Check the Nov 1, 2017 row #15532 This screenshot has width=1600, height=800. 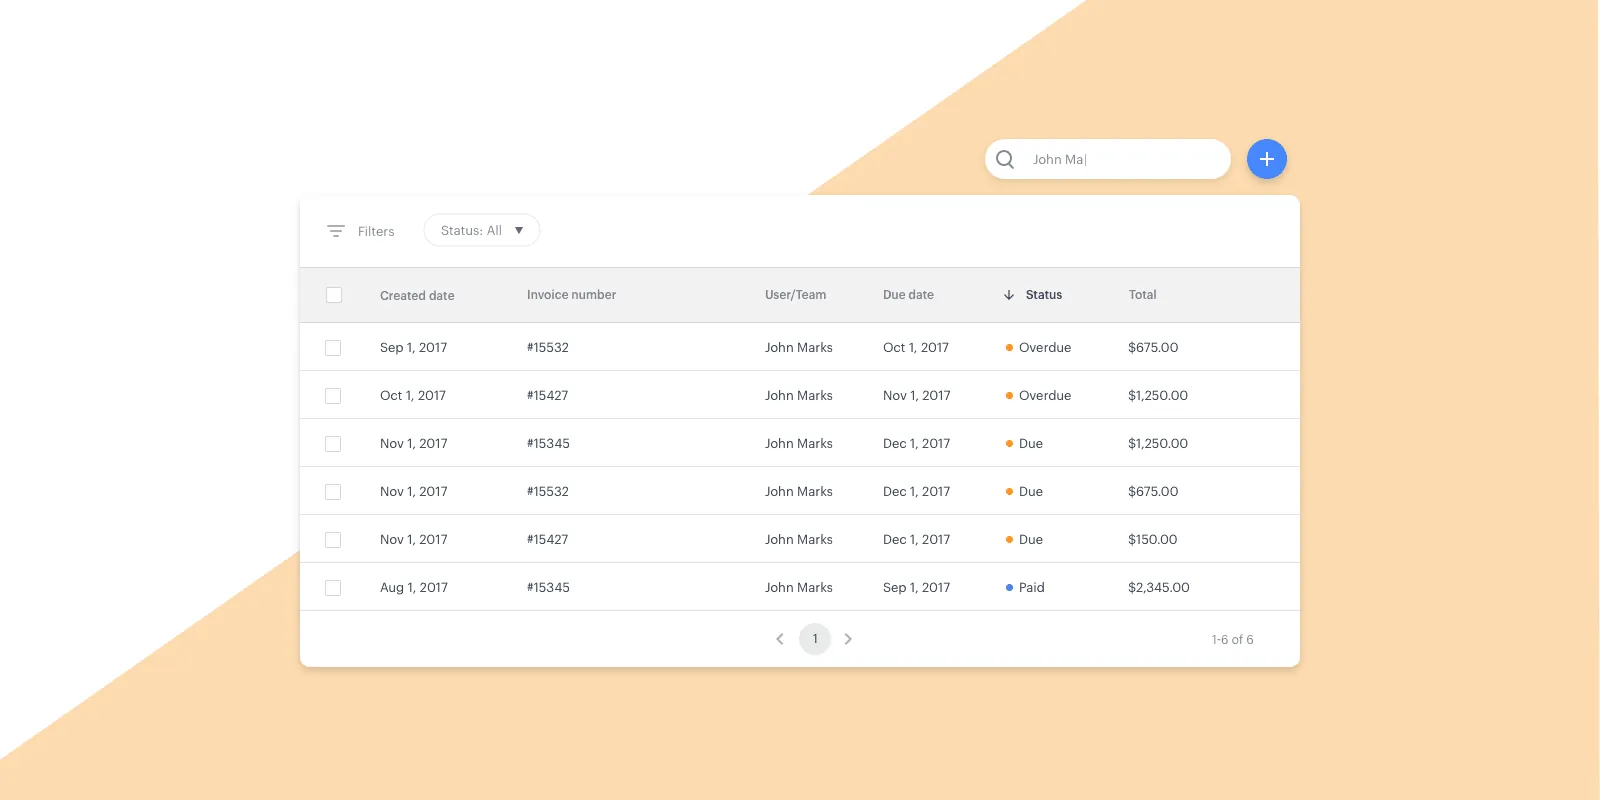[333, 492]
